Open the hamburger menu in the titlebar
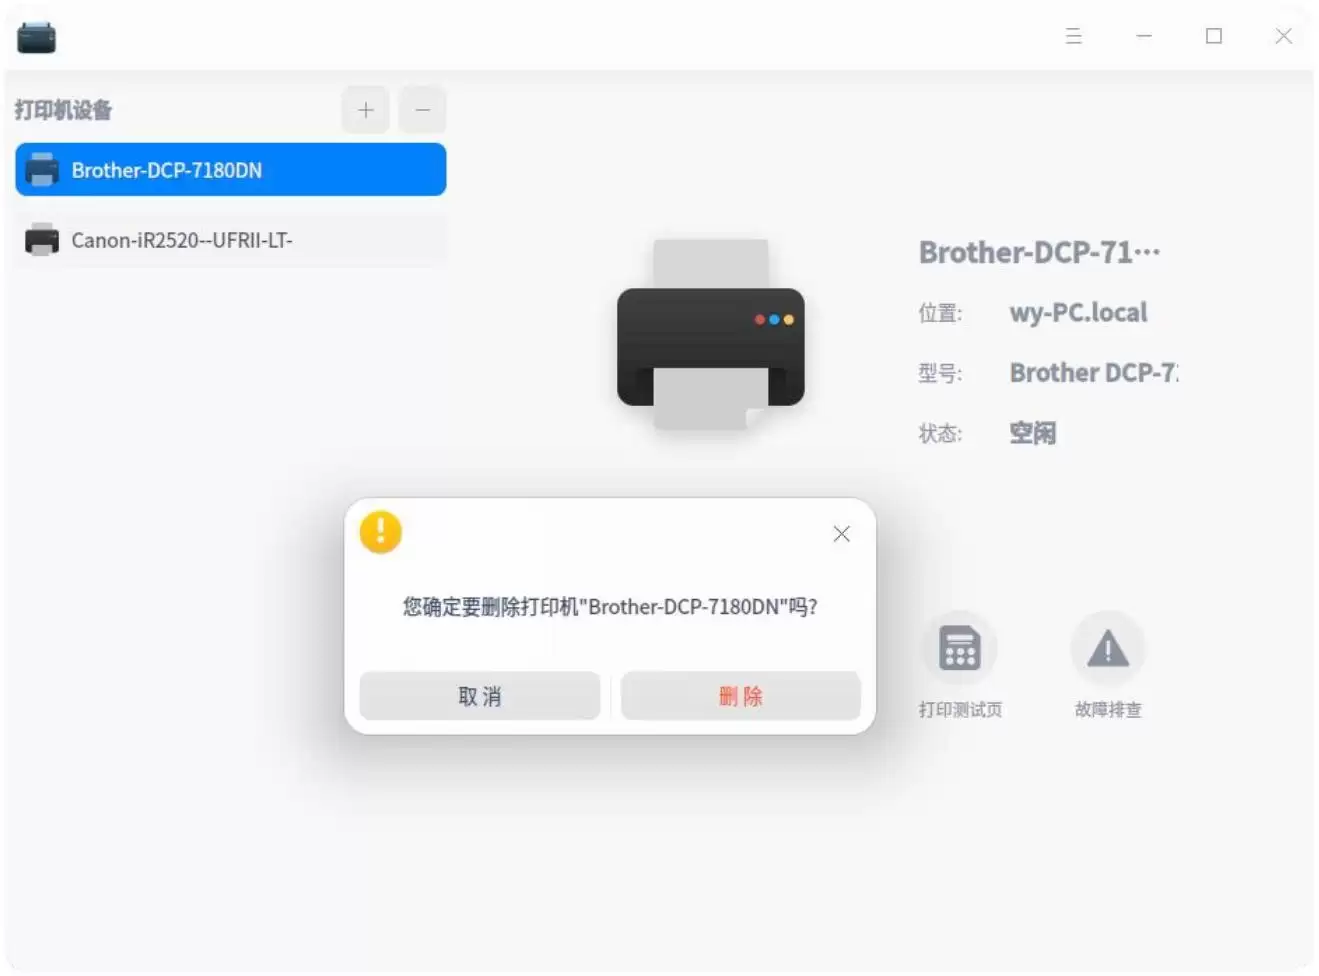The width and height of the screenshot is (1319, 976). tap(1073, 36)
